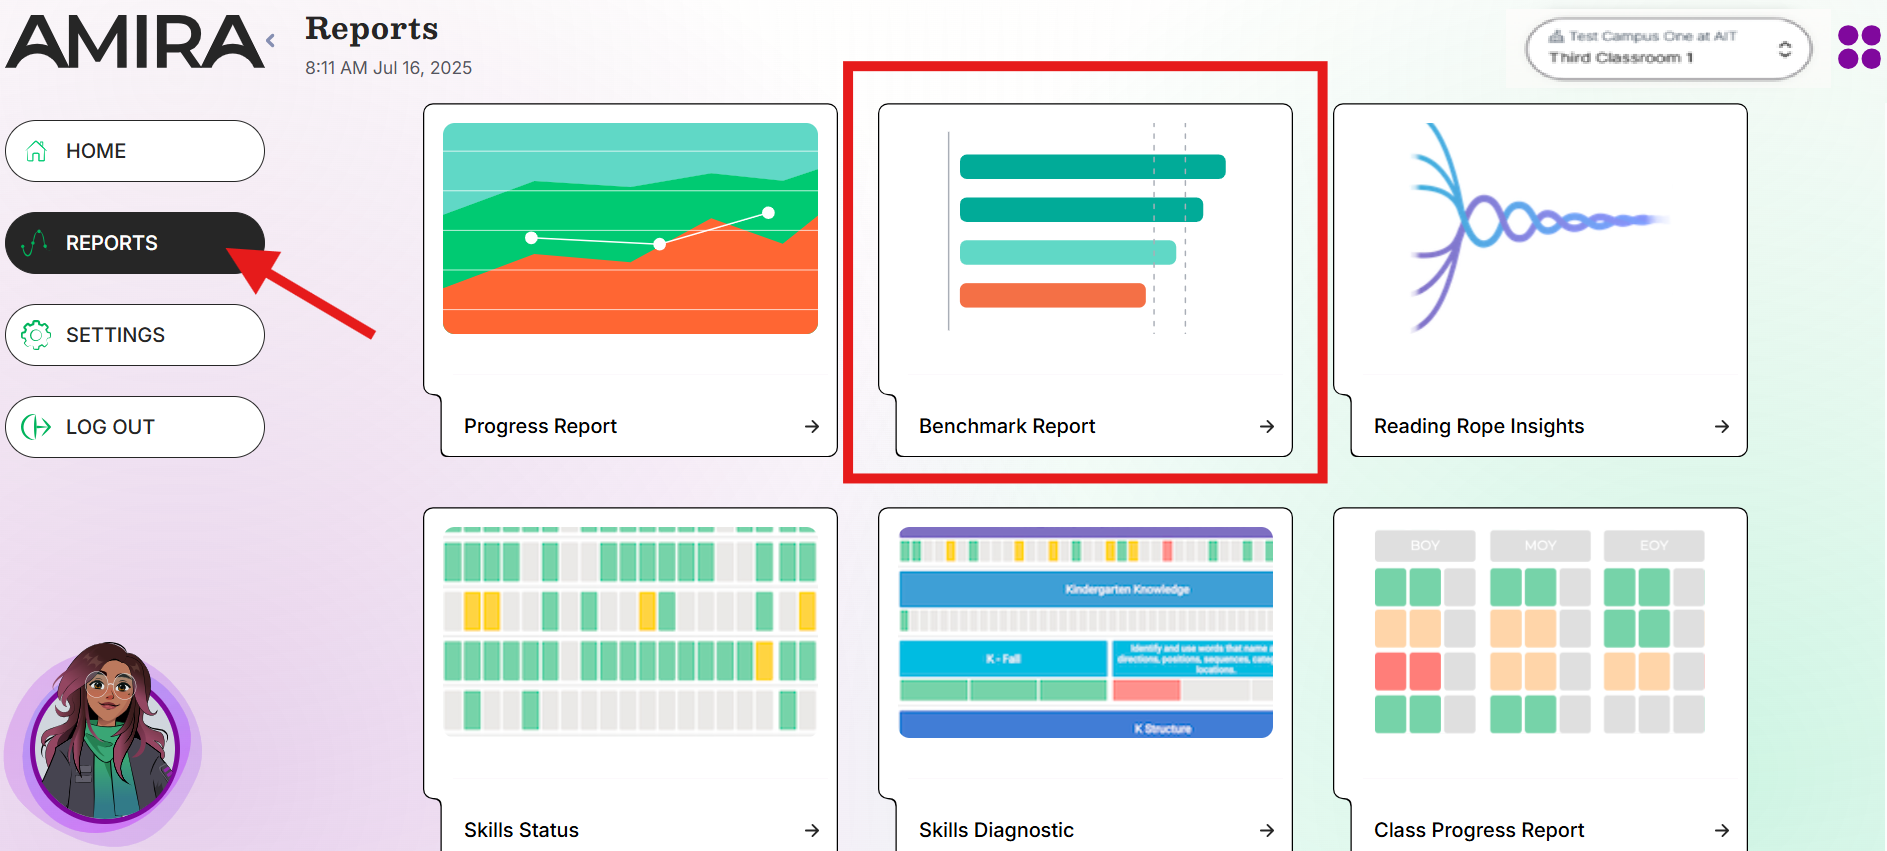This screenshot has height=851, width=1887.
Task: Collapse sidebar with chevron beside AMIRA logo
Action: point(271,41)
